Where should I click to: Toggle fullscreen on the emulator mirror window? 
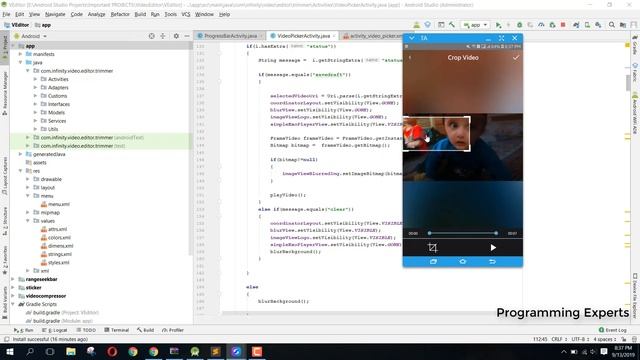point(501,38)
